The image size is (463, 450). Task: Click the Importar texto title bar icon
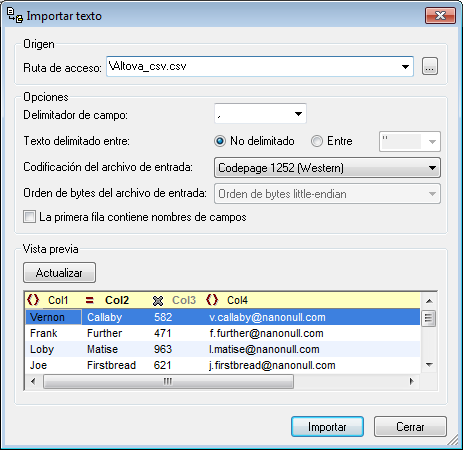click(x=15, y=15)
